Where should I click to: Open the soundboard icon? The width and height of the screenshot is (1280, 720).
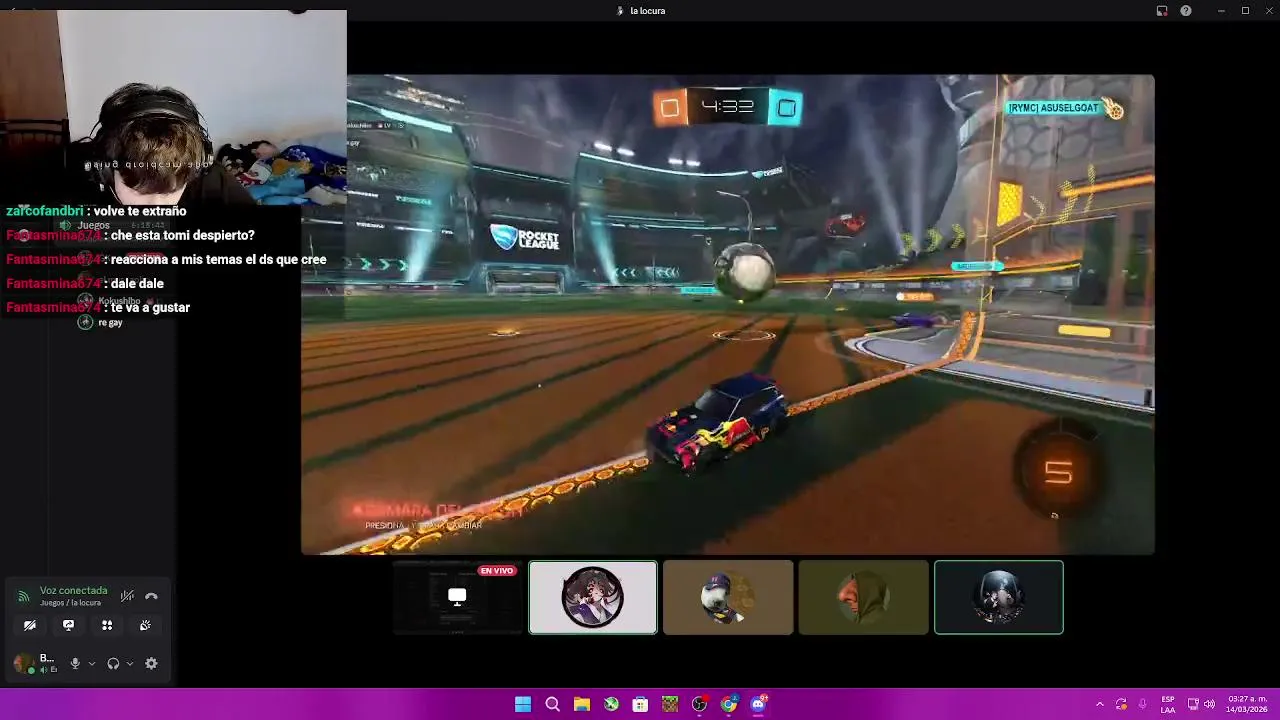click(x=145, y=625)
